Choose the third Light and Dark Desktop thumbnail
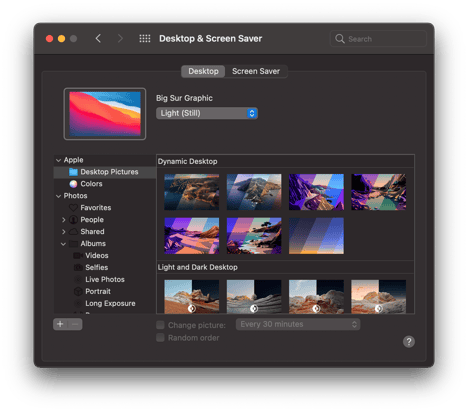The image size is (468, 412). coord(316,296)
